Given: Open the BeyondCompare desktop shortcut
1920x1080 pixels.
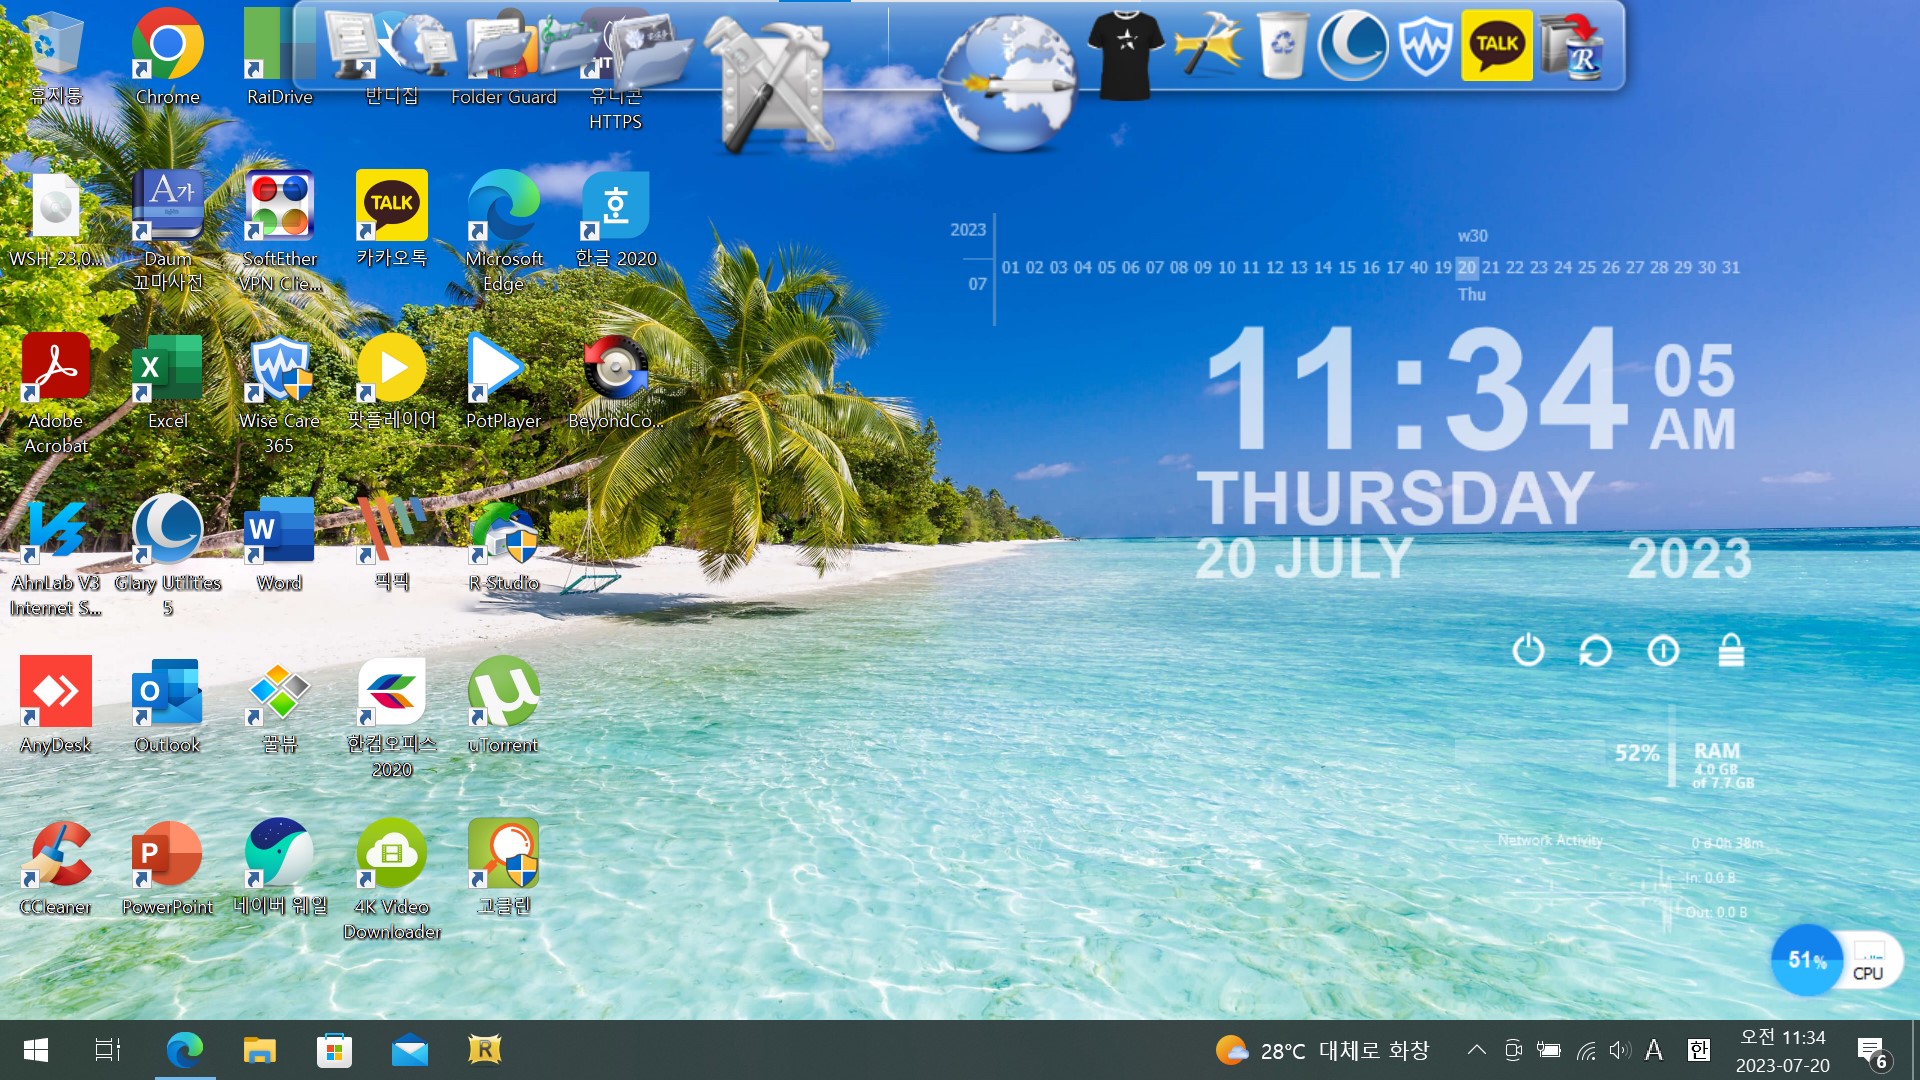Looking at the screenshot, I should point(615,369).
